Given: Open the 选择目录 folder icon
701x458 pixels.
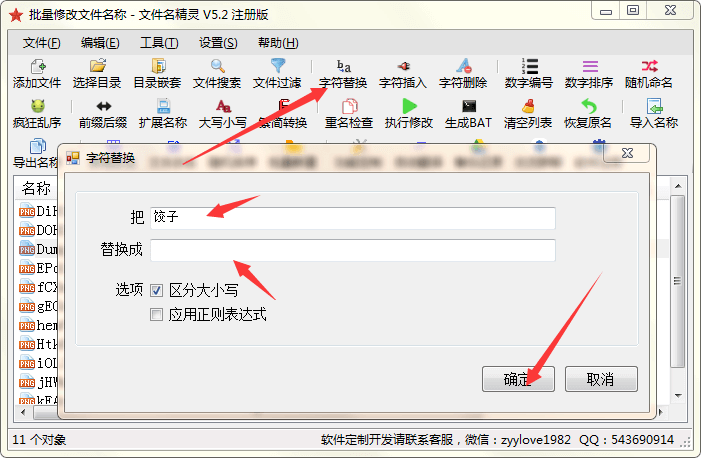Looking at the screenshot, I should (x=97, y=66).
